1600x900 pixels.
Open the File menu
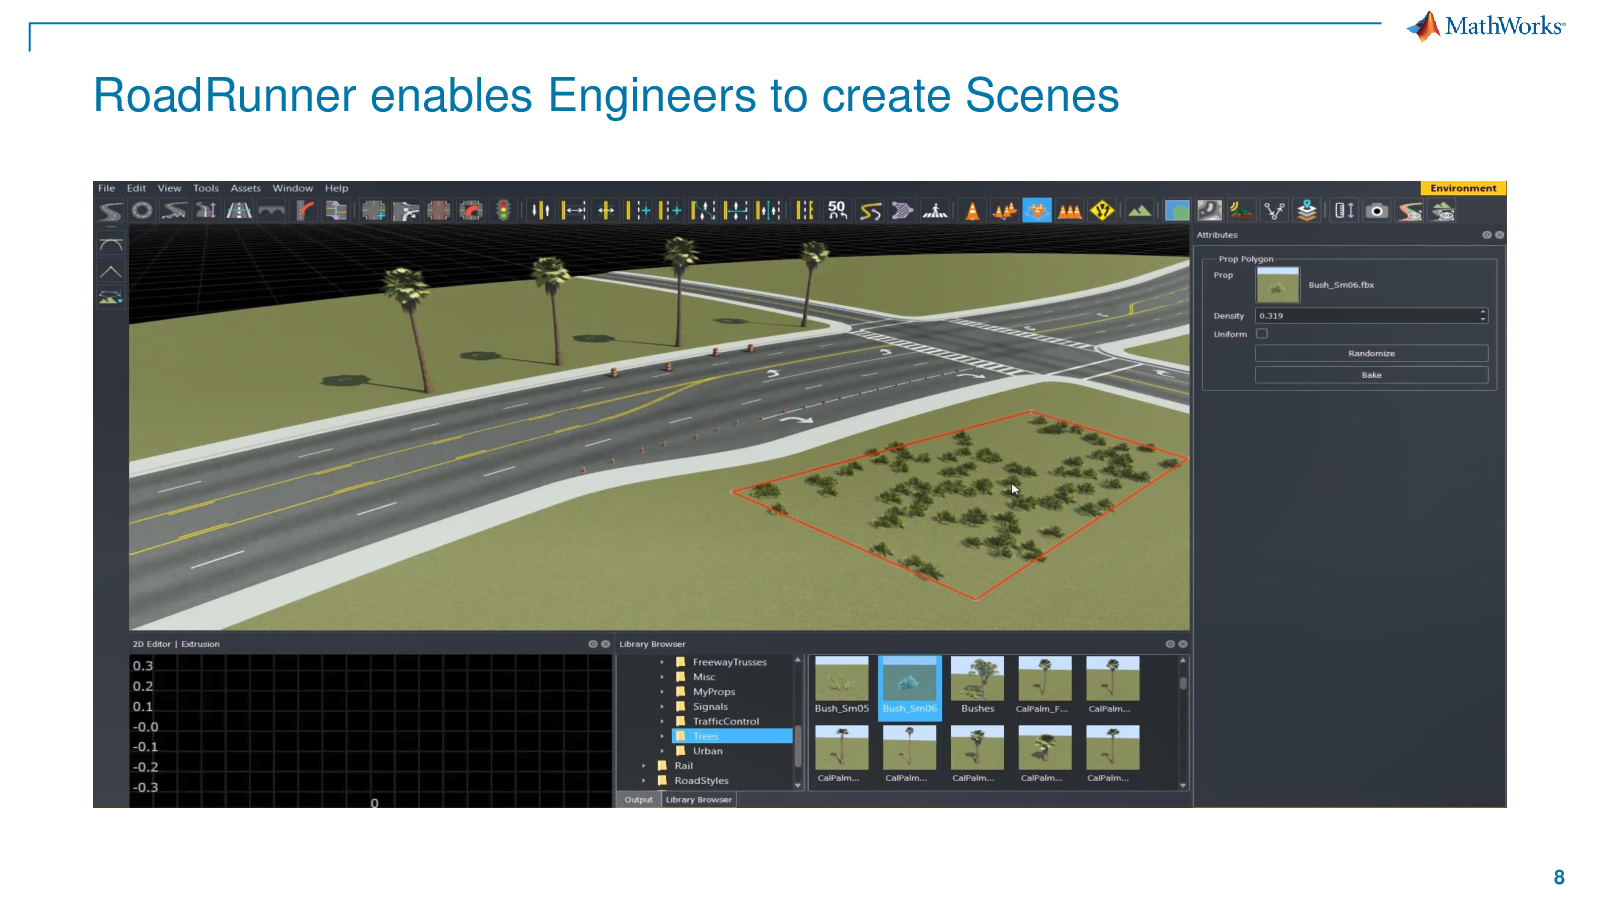[106, 188]
